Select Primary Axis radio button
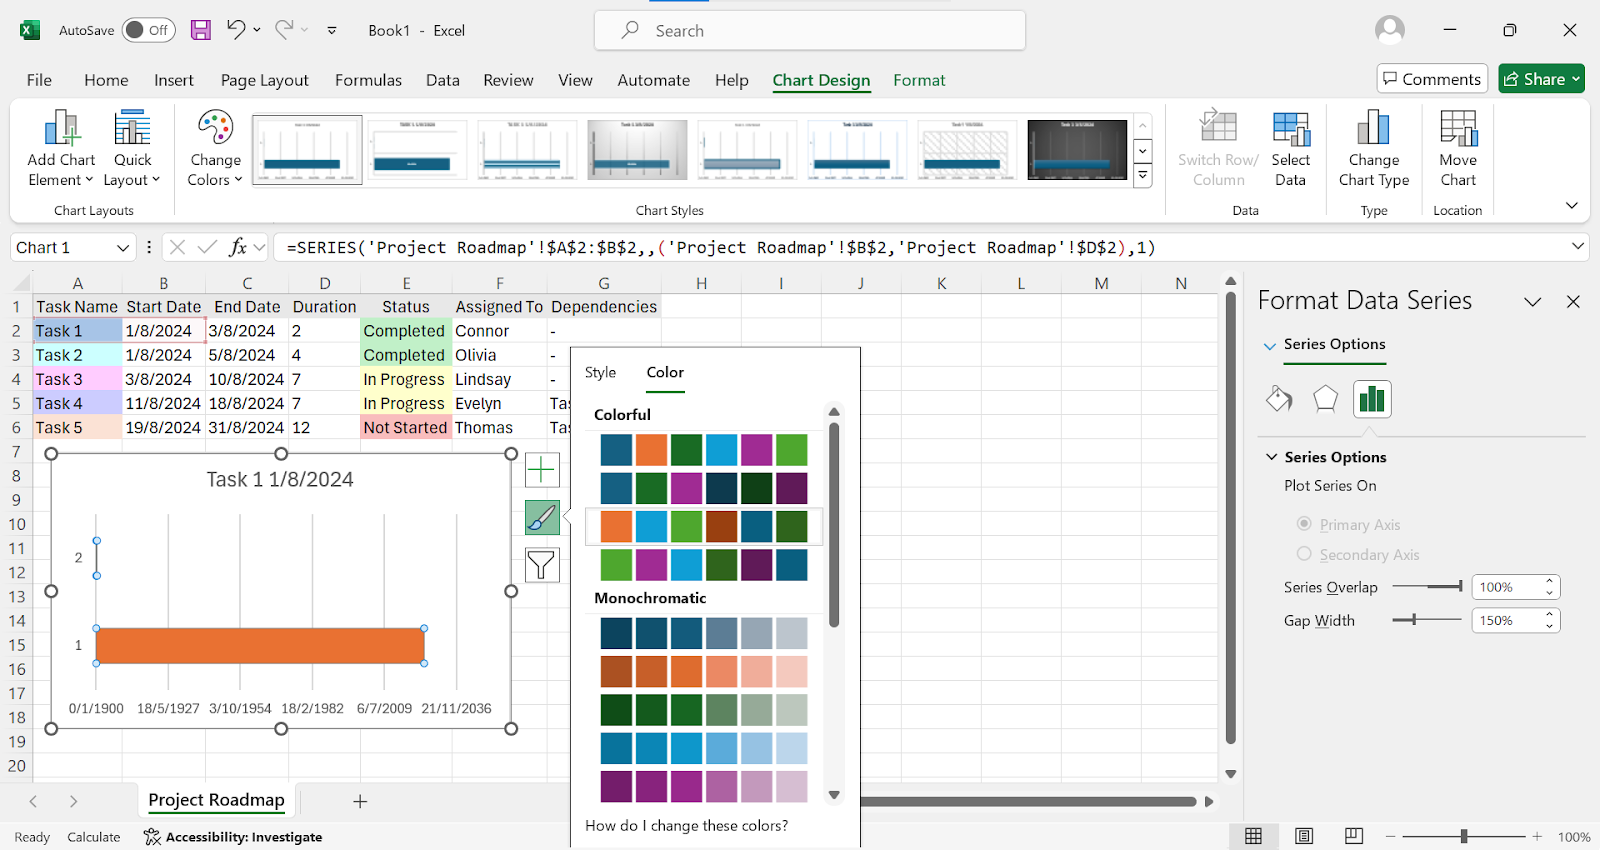 pos(1304,524)
